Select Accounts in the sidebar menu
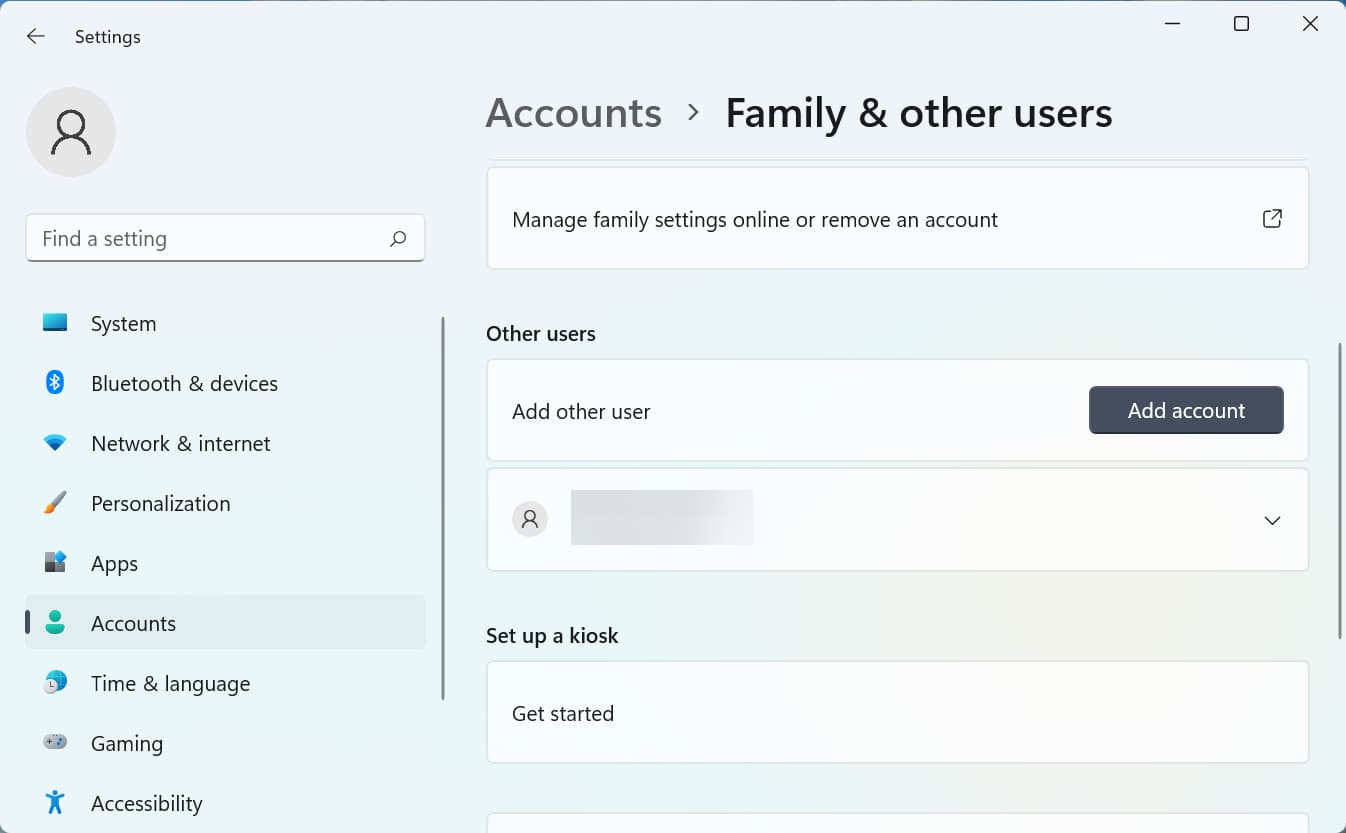1346x833 pixels. coord(133,623)
